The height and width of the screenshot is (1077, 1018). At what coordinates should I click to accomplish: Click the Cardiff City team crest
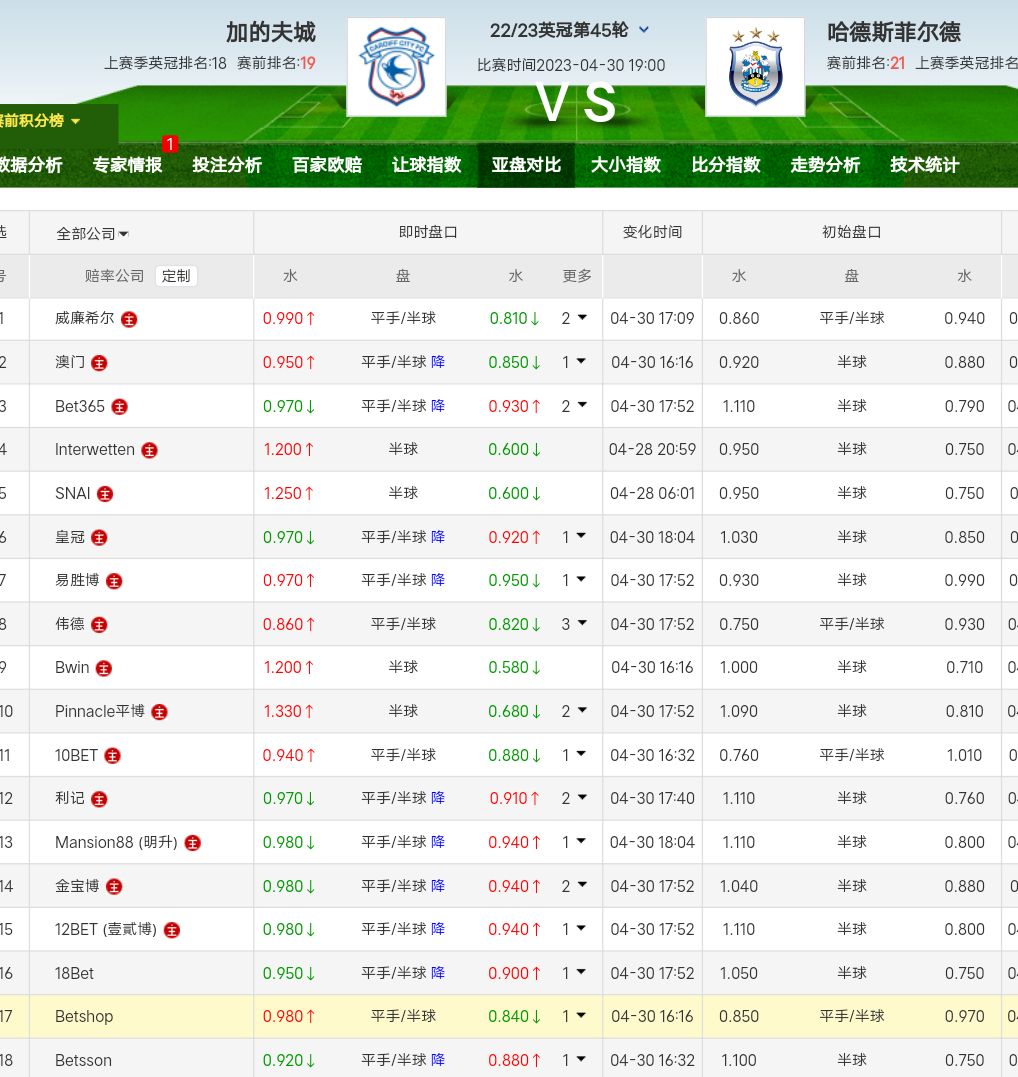396,67
